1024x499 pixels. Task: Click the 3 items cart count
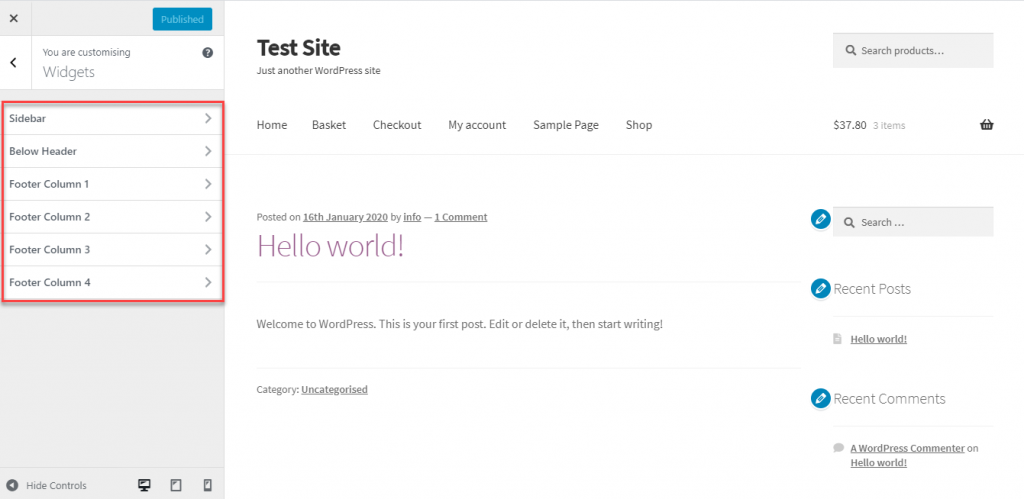[x=889, y=125]
